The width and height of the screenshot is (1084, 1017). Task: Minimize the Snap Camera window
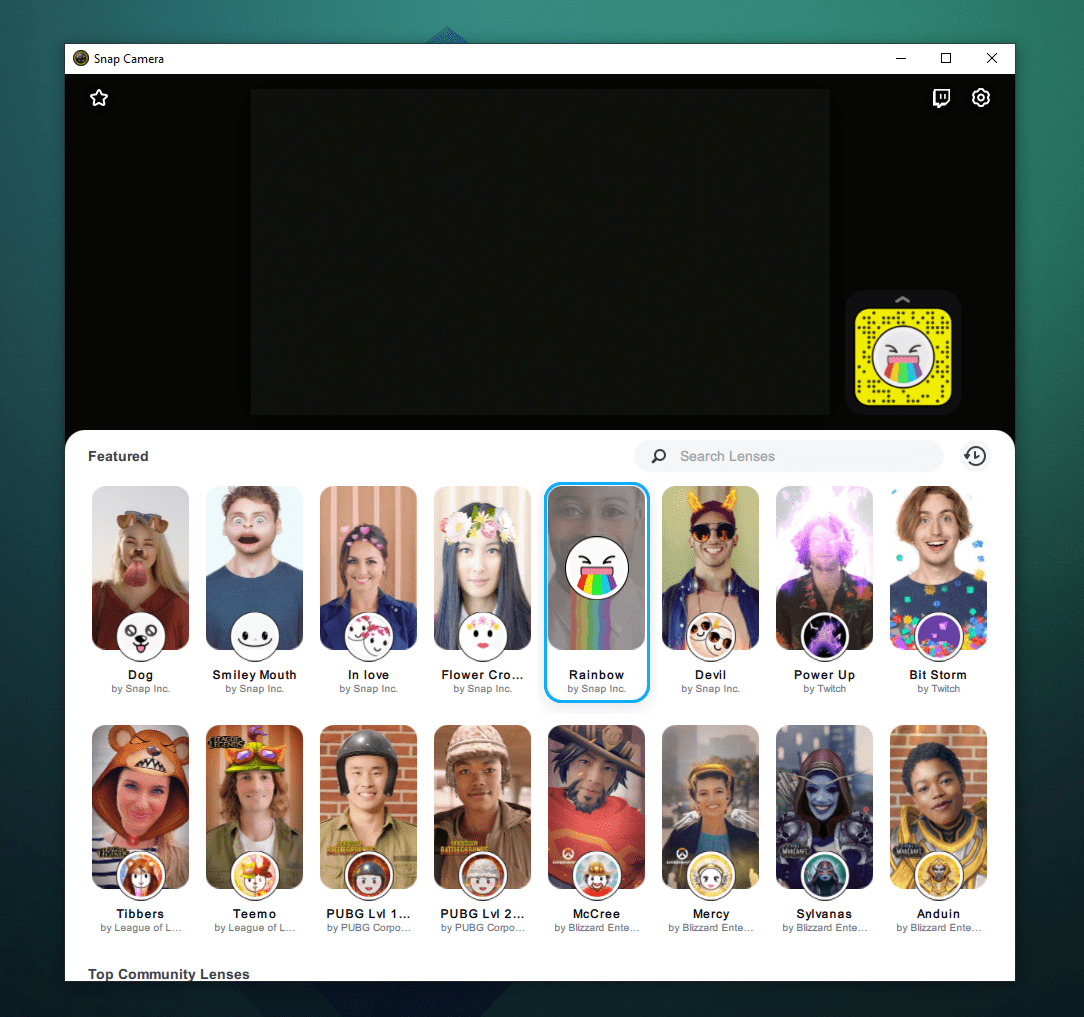(901, 59)
